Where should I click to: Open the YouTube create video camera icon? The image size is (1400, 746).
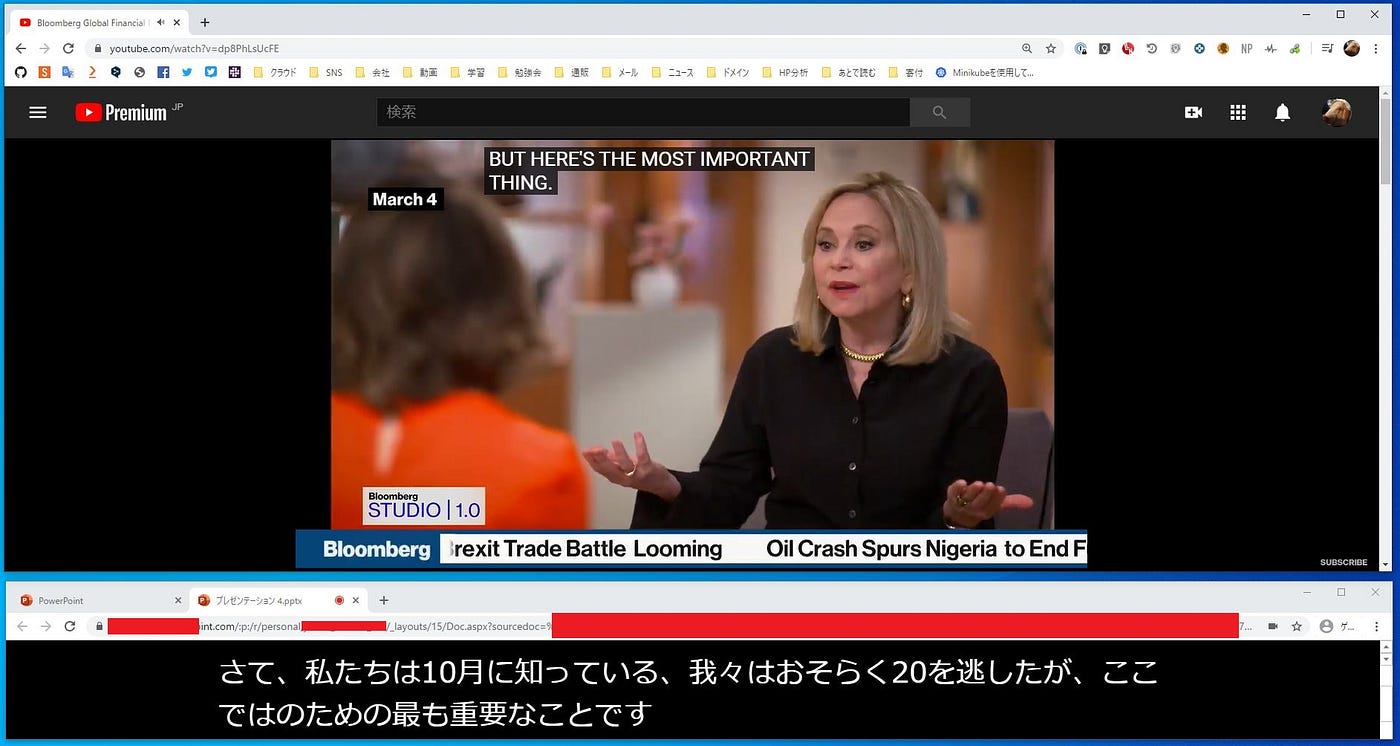tap(1193, 113)
